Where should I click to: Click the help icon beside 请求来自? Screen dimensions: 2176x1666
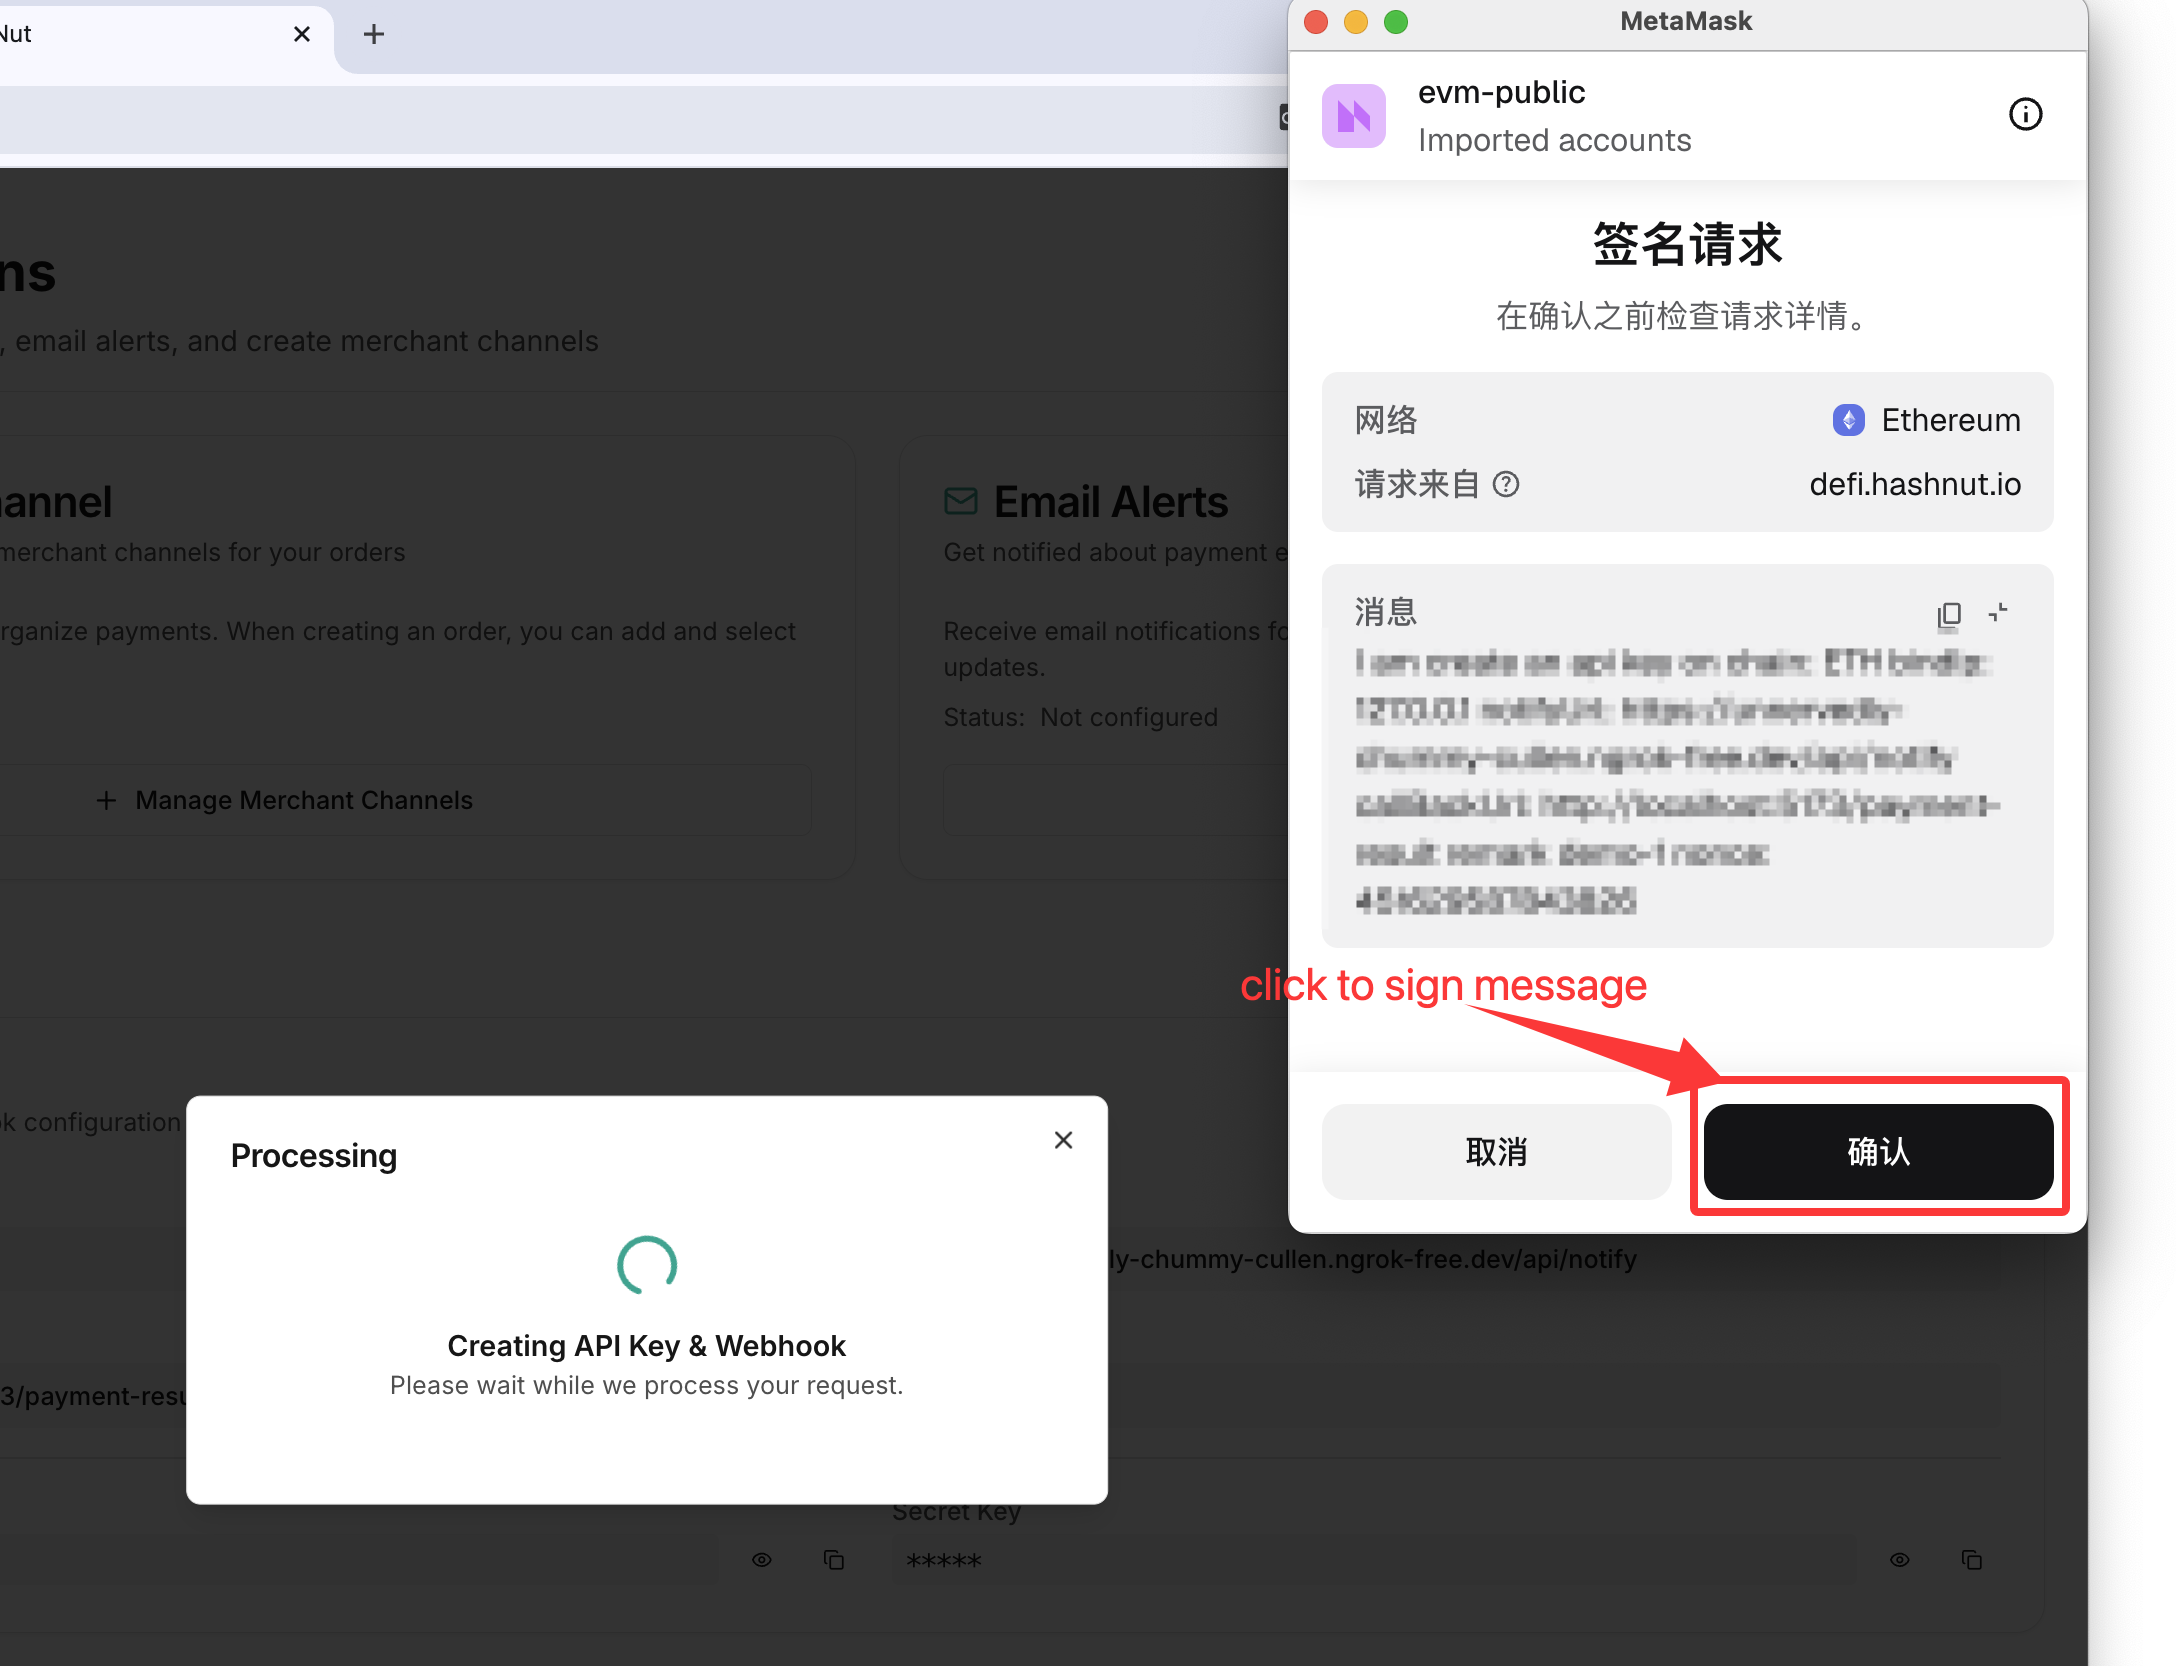1506,485
